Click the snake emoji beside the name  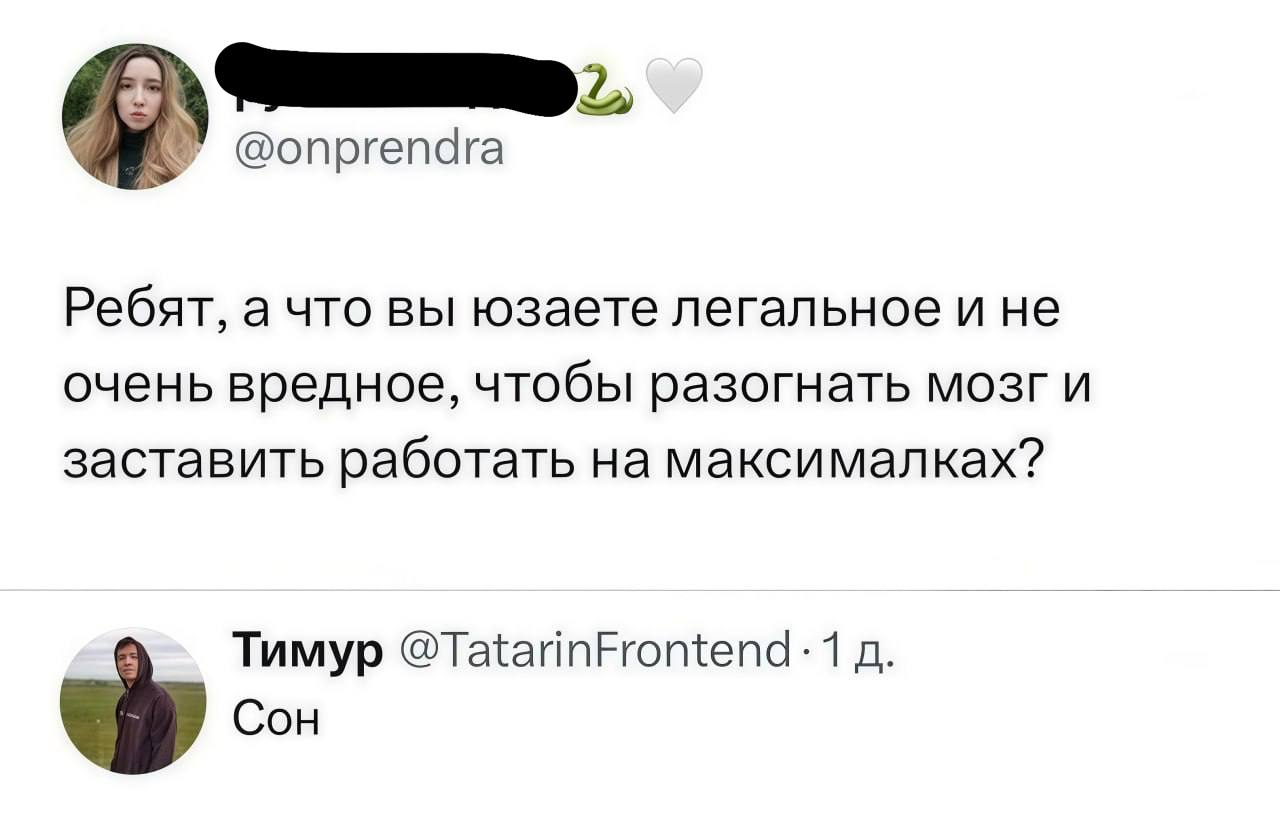(x=606, y=90)
